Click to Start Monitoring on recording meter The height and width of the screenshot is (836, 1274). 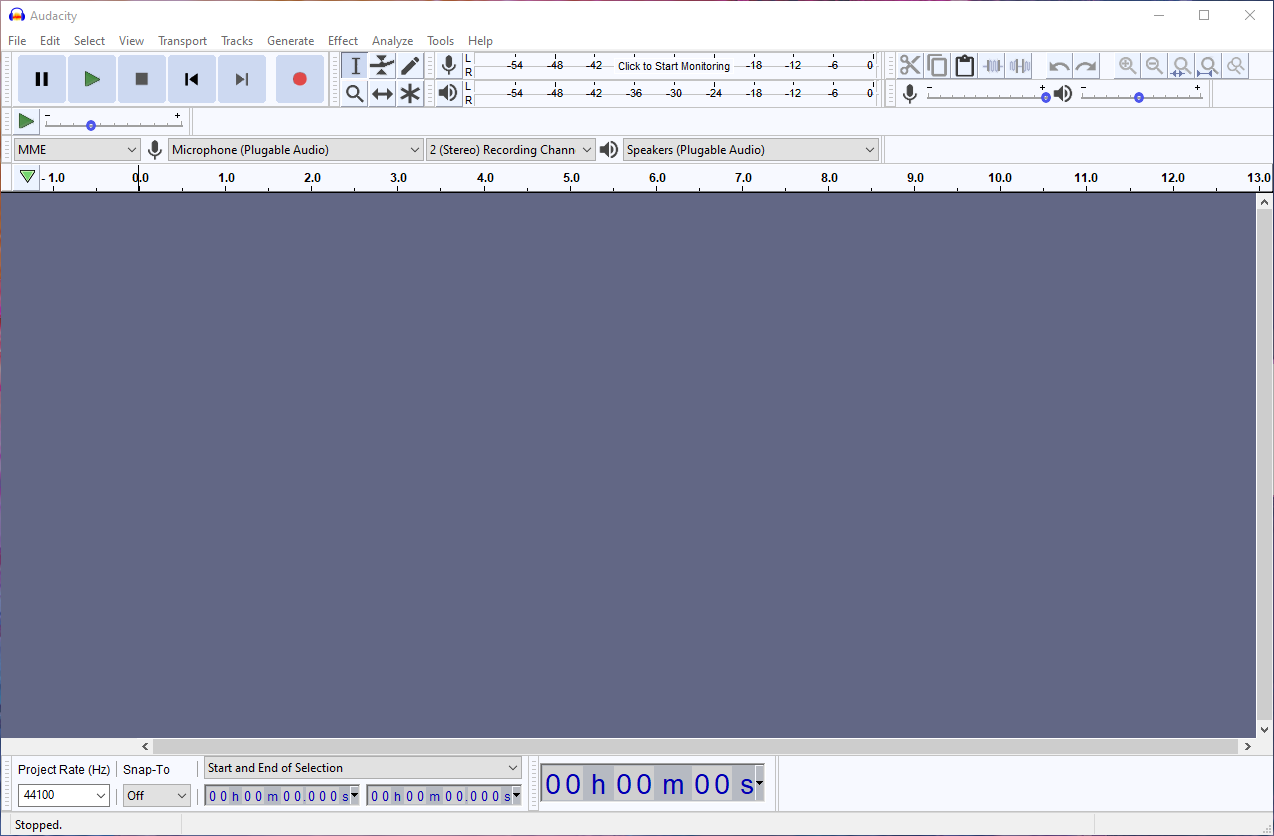[674, 66]
